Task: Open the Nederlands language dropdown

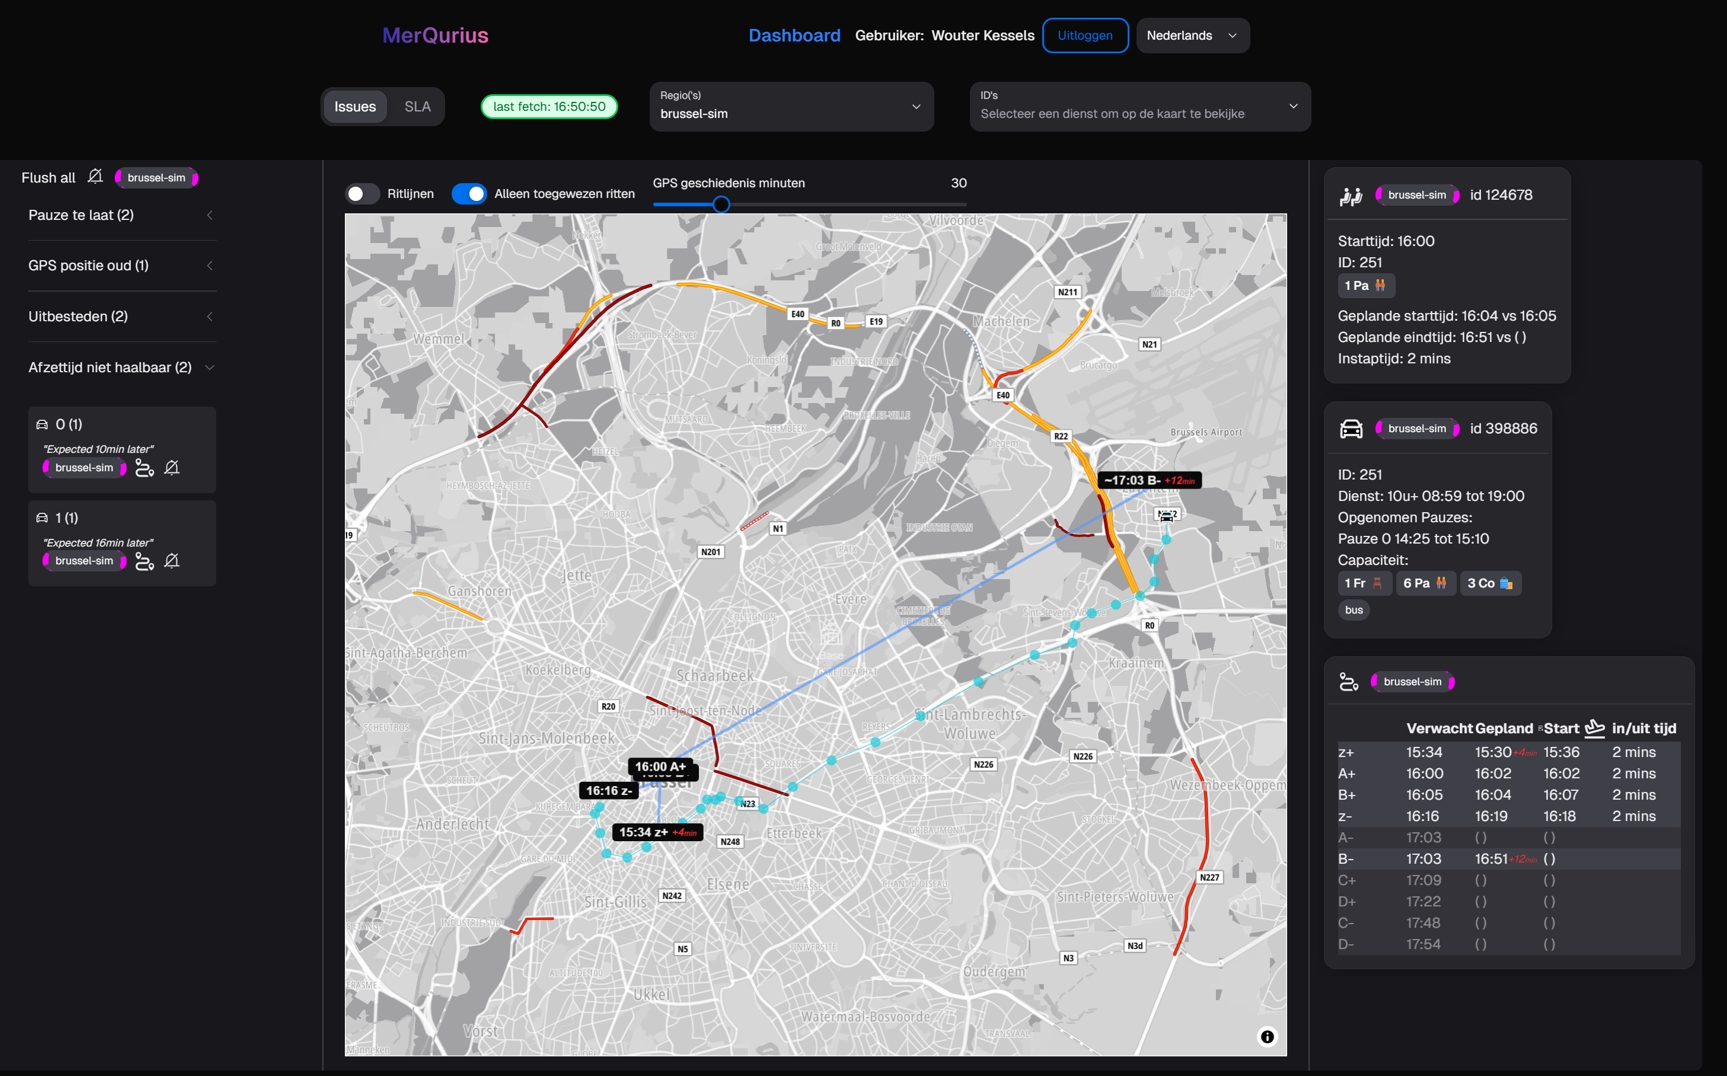Action: 1192,36
